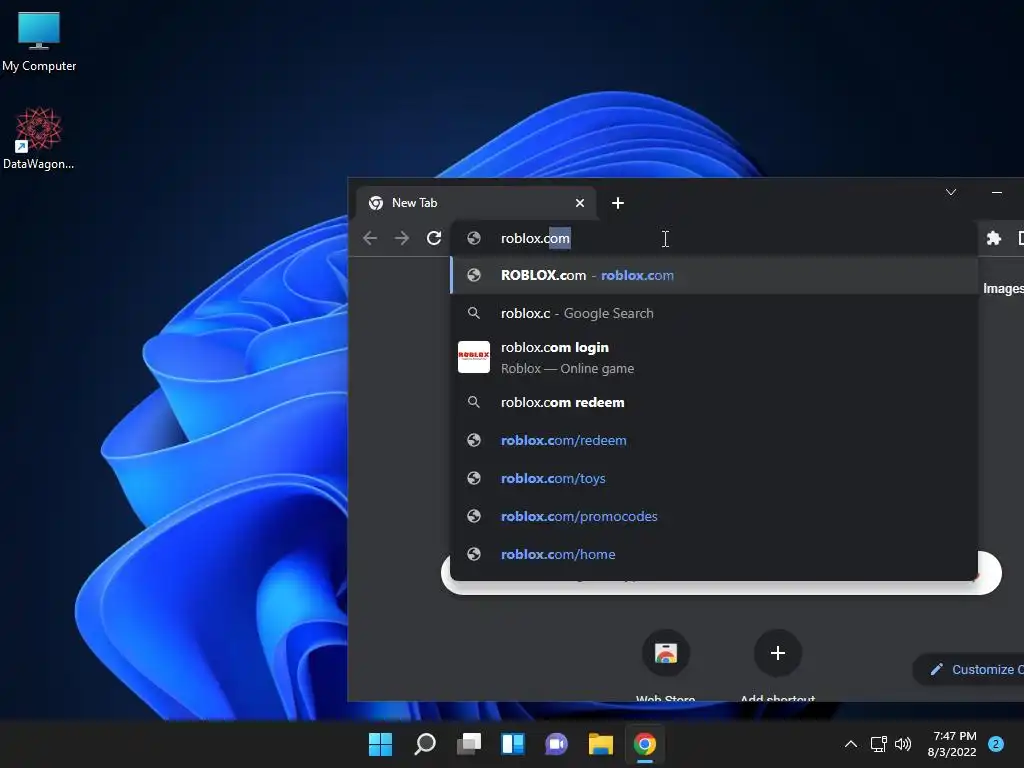Open taskbar Search magnifier
Screen dimensions: 1024x768
point(424,744)
